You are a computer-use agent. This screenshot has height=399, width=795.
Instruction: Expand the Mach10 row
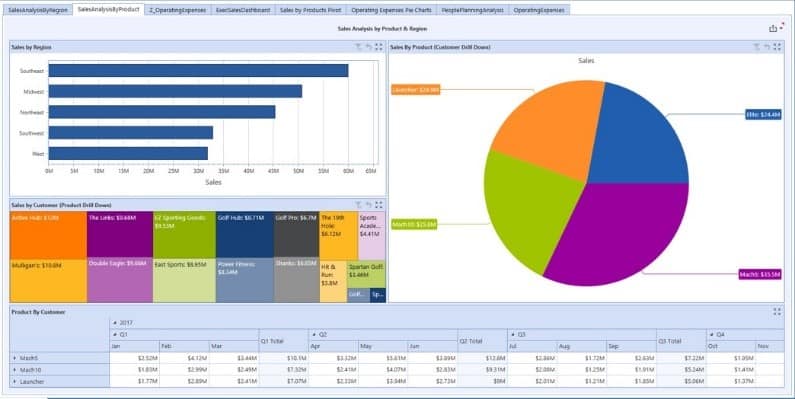point(15,370)
